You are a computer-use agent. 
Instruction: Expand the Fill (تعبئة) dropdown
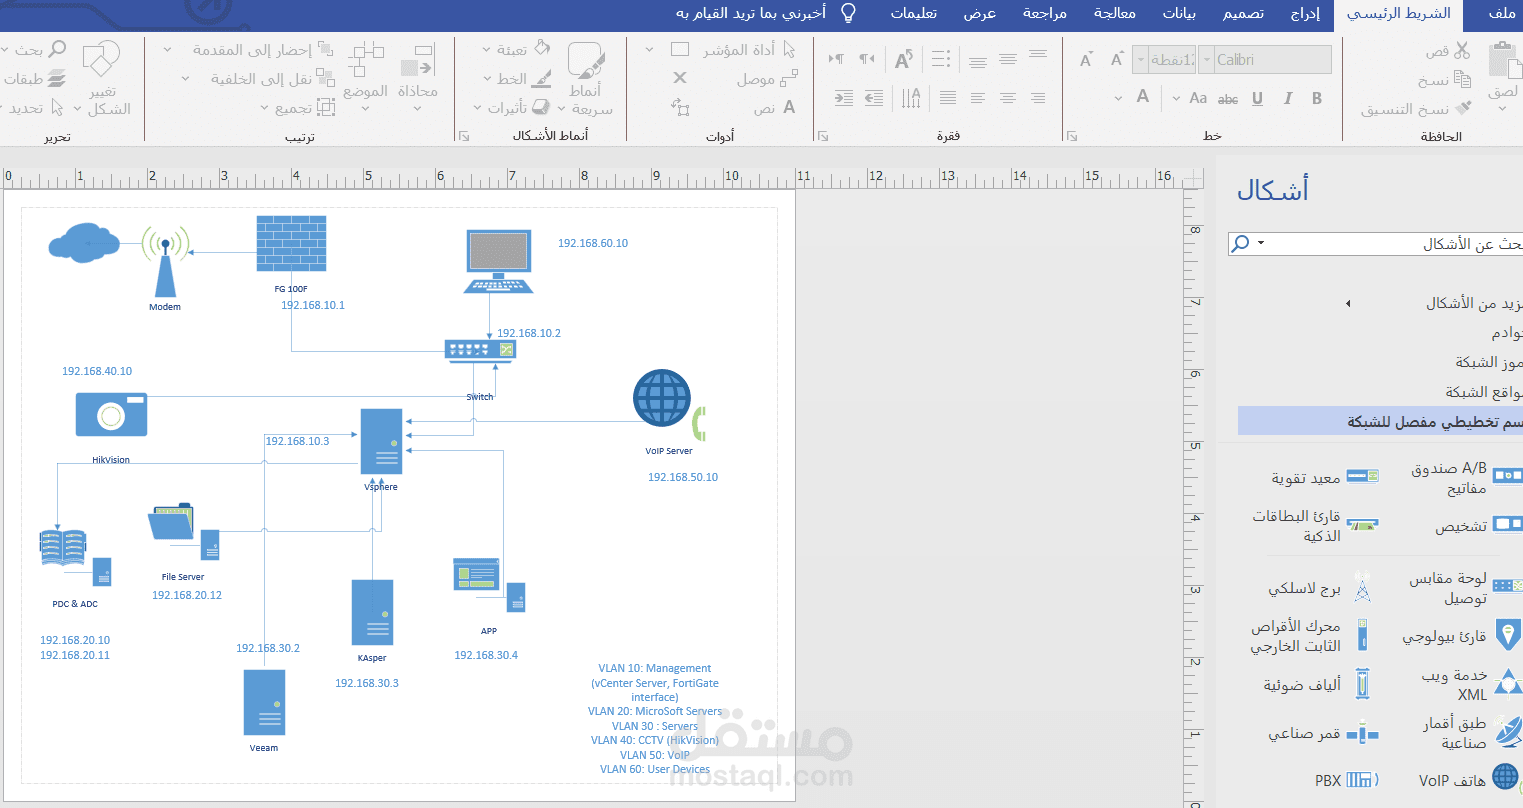(487, 50)
